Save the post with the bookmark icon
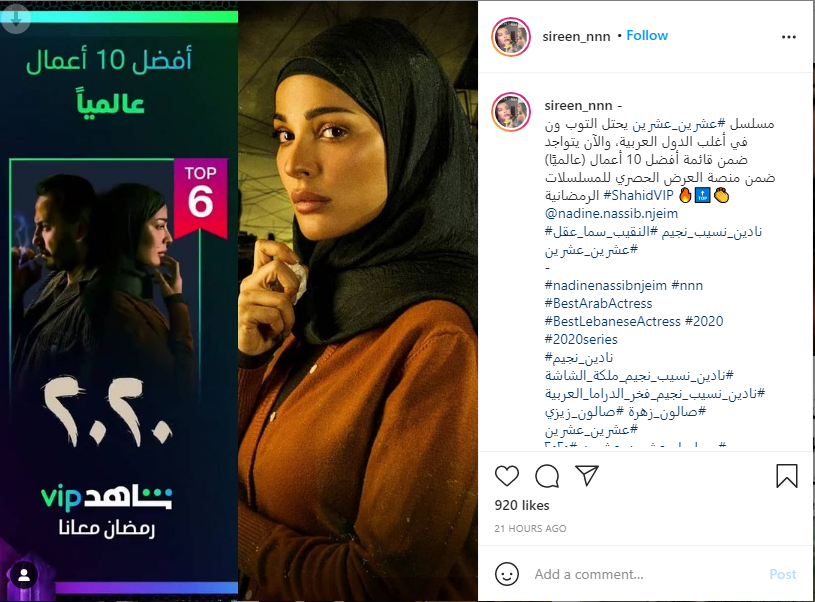 click(x=786, y=476)
